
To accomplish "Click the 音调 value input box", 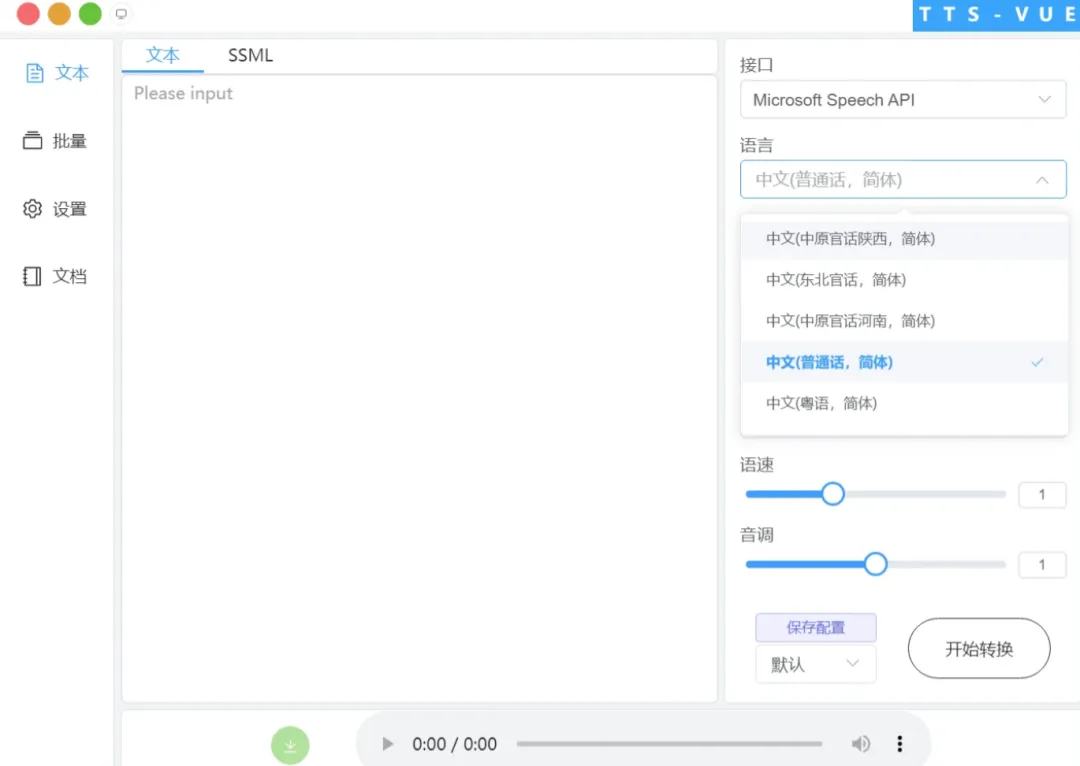I will [x=1042, y=565].
